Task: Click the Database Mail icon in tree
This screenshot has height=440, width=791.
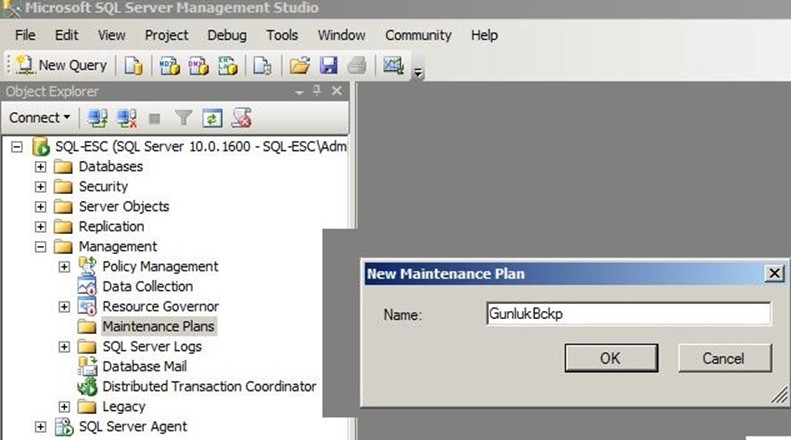Action: pyautogui.click(x=88, y=366)
